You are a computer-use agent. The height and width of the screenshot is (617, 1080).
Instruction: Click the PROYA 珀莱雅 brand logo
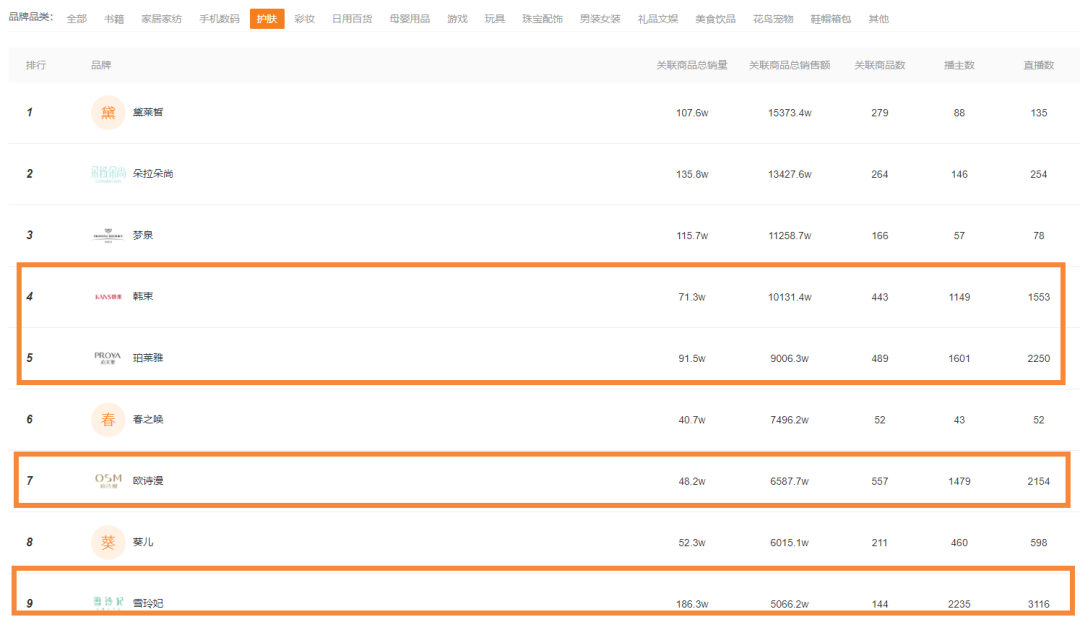[x=107, y=358]
